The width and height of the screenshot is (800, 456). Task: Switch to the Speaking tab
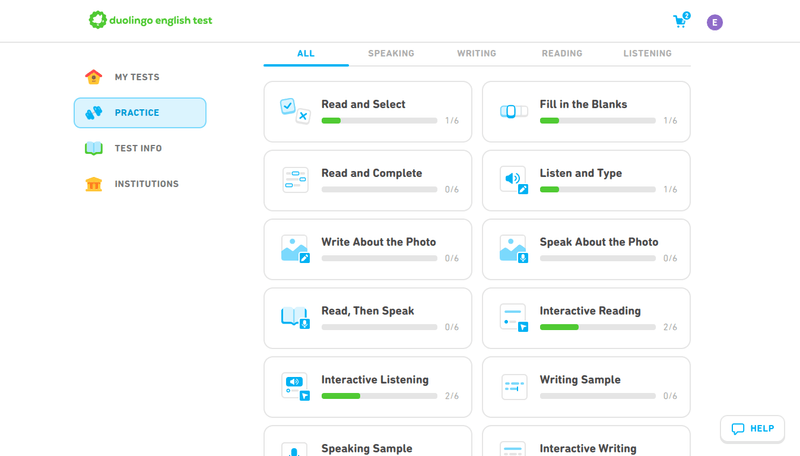click(x=391, y=54)
